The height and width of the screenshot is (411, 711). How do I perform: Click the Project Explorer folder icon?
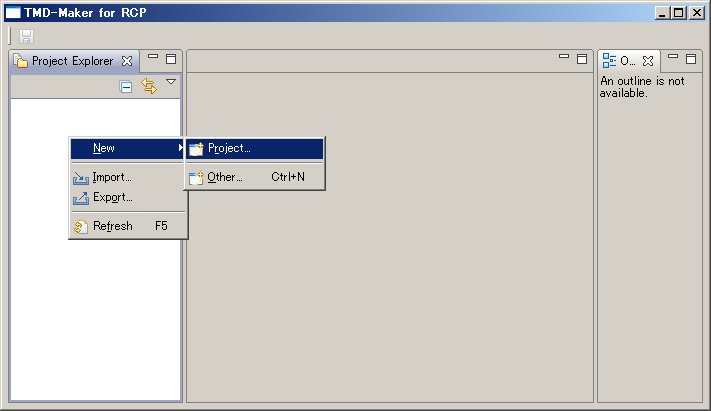20,60
